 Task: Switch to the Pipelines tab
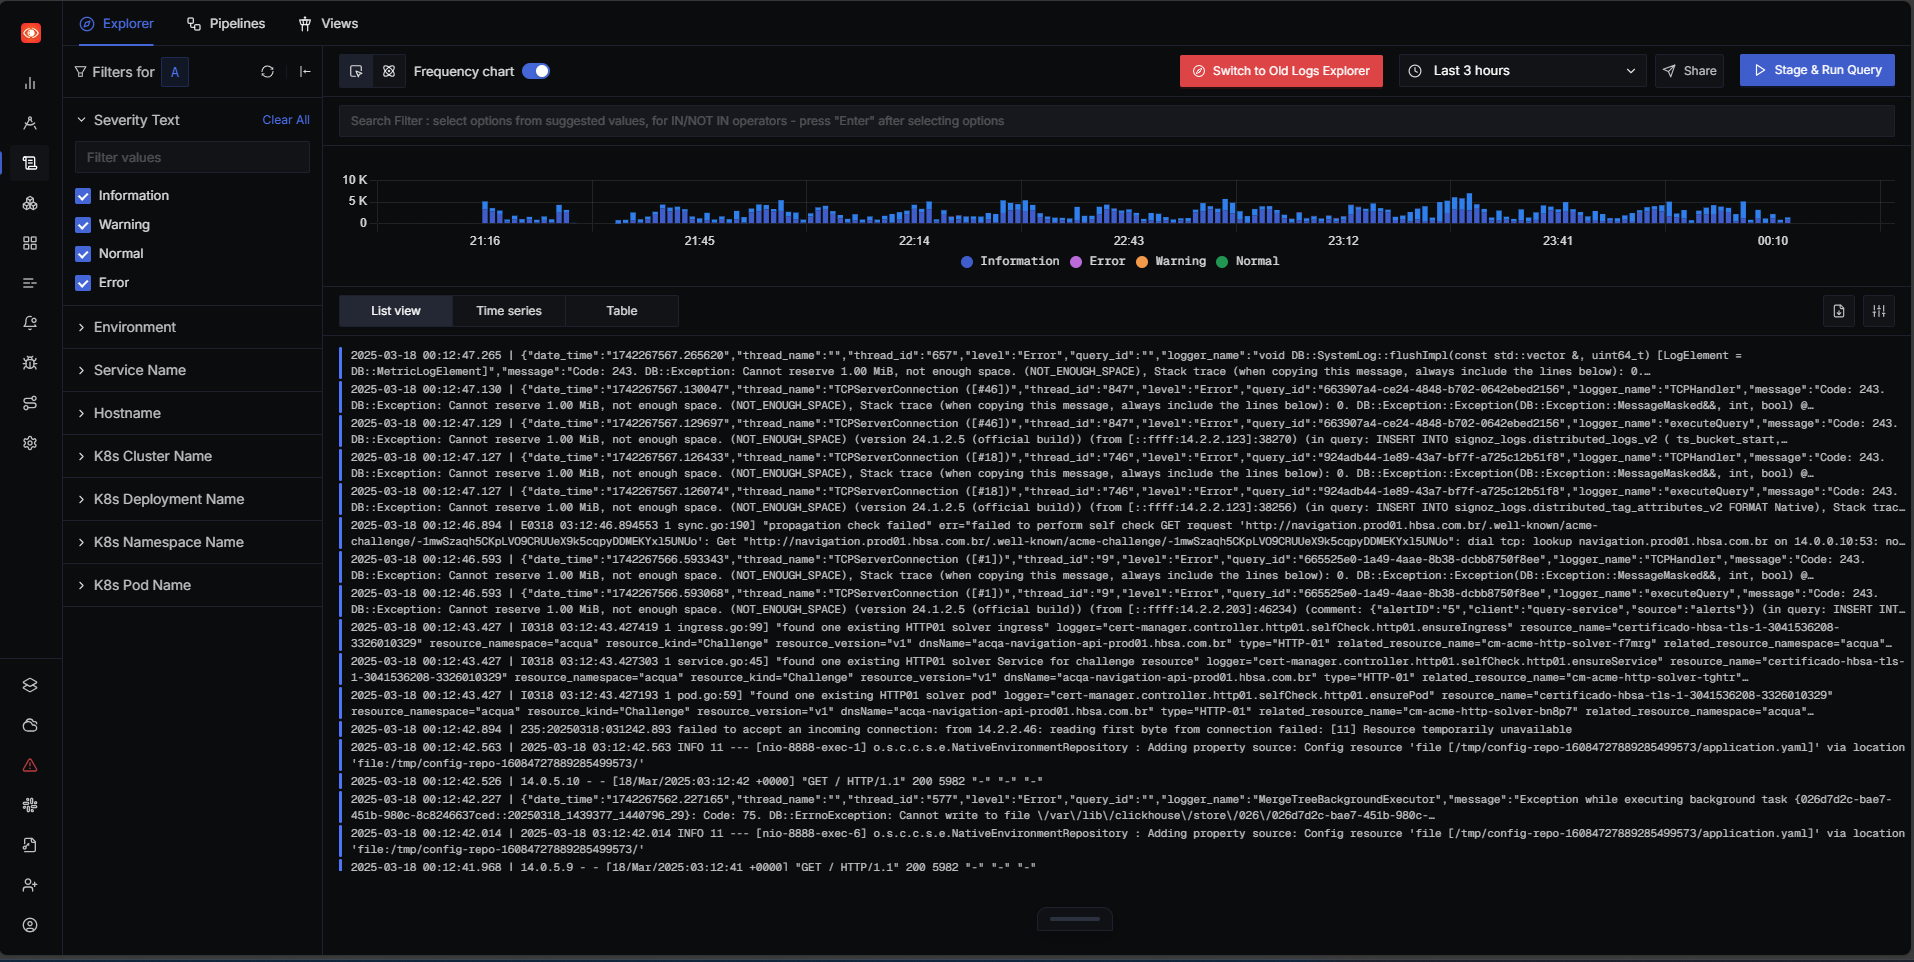click(x=226, y=23)
